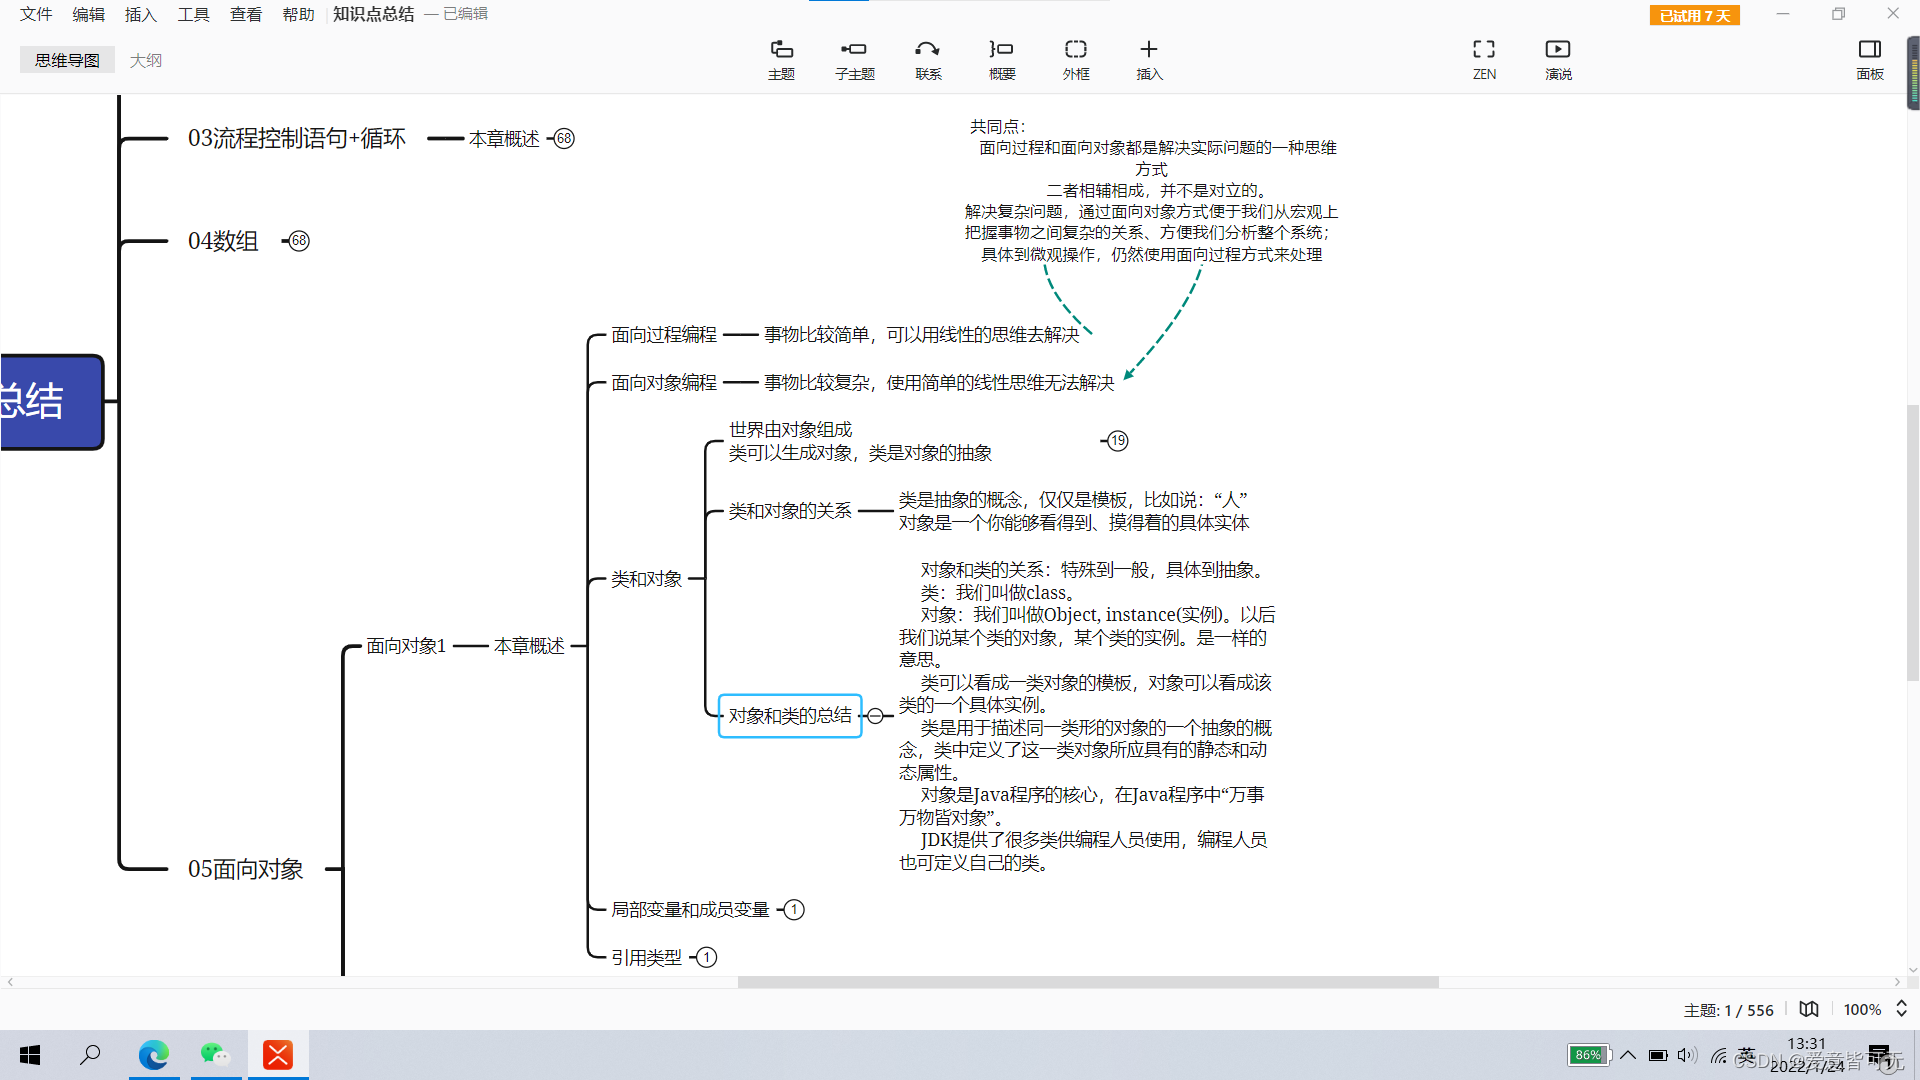
Task: Check battery status tray icon
Action: point(1658,1055)
